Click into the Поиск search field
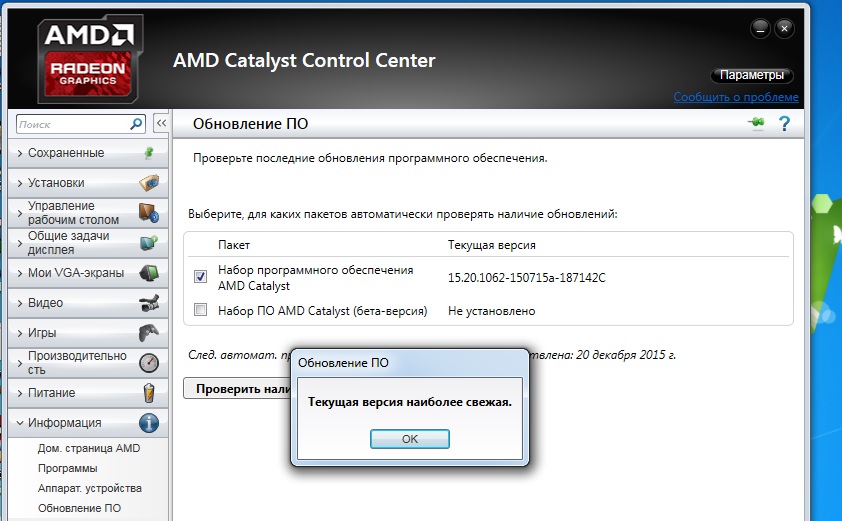This screenshot has width=842, height=521. (72, 125)
